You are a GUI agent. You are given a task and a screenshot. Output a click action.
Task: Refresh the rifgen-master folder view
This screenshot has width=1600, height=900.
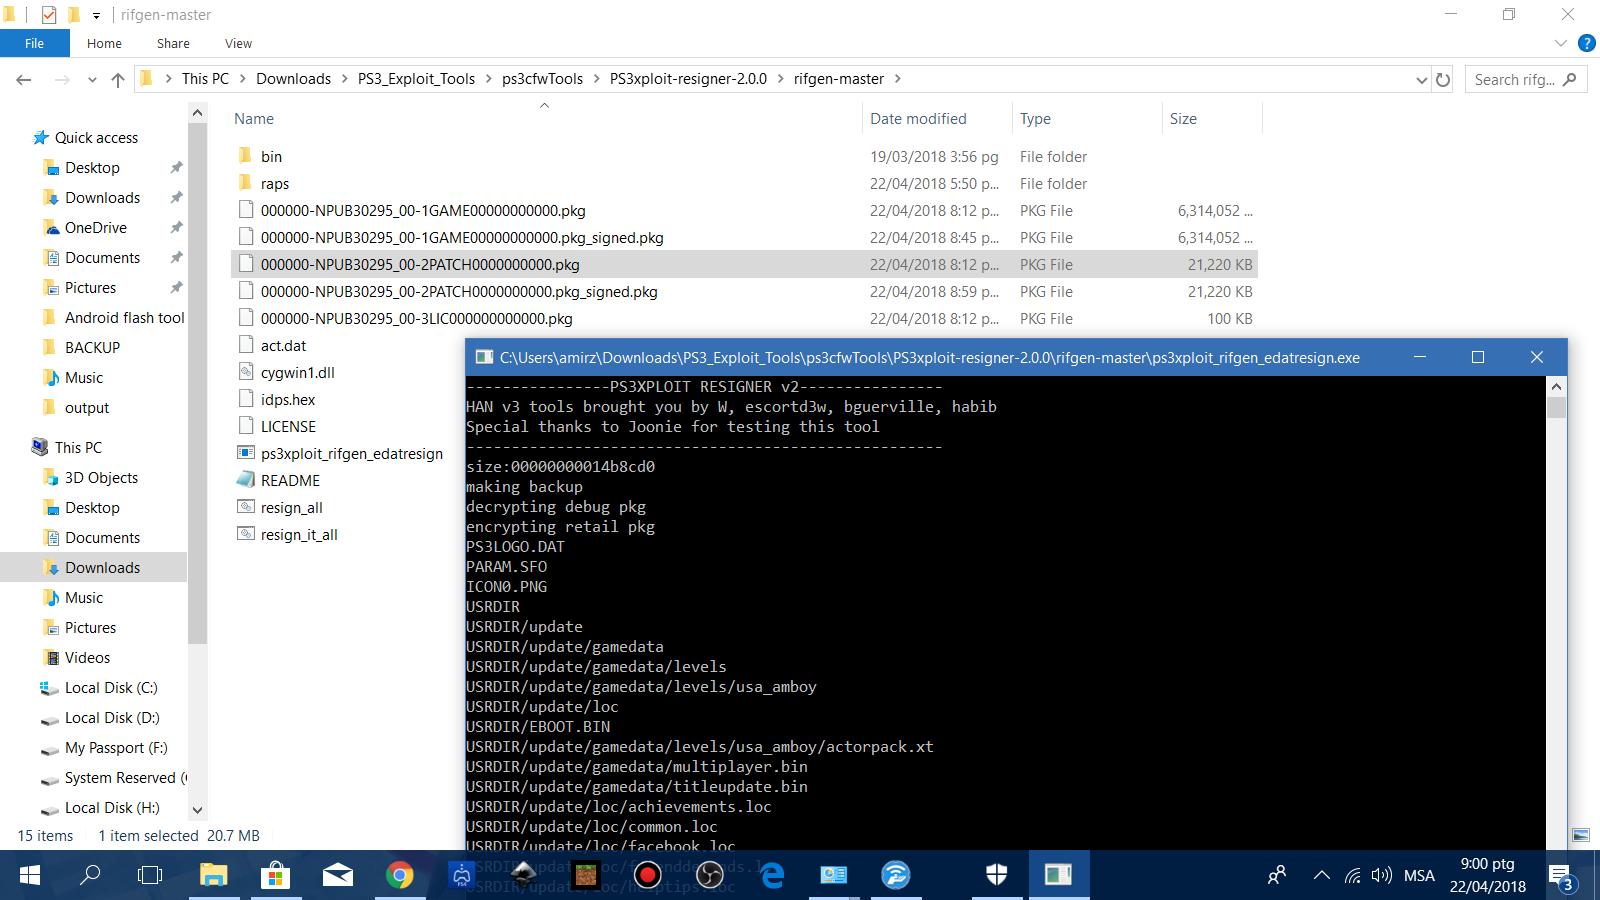pyautogui.click(x=1443, y=79)
